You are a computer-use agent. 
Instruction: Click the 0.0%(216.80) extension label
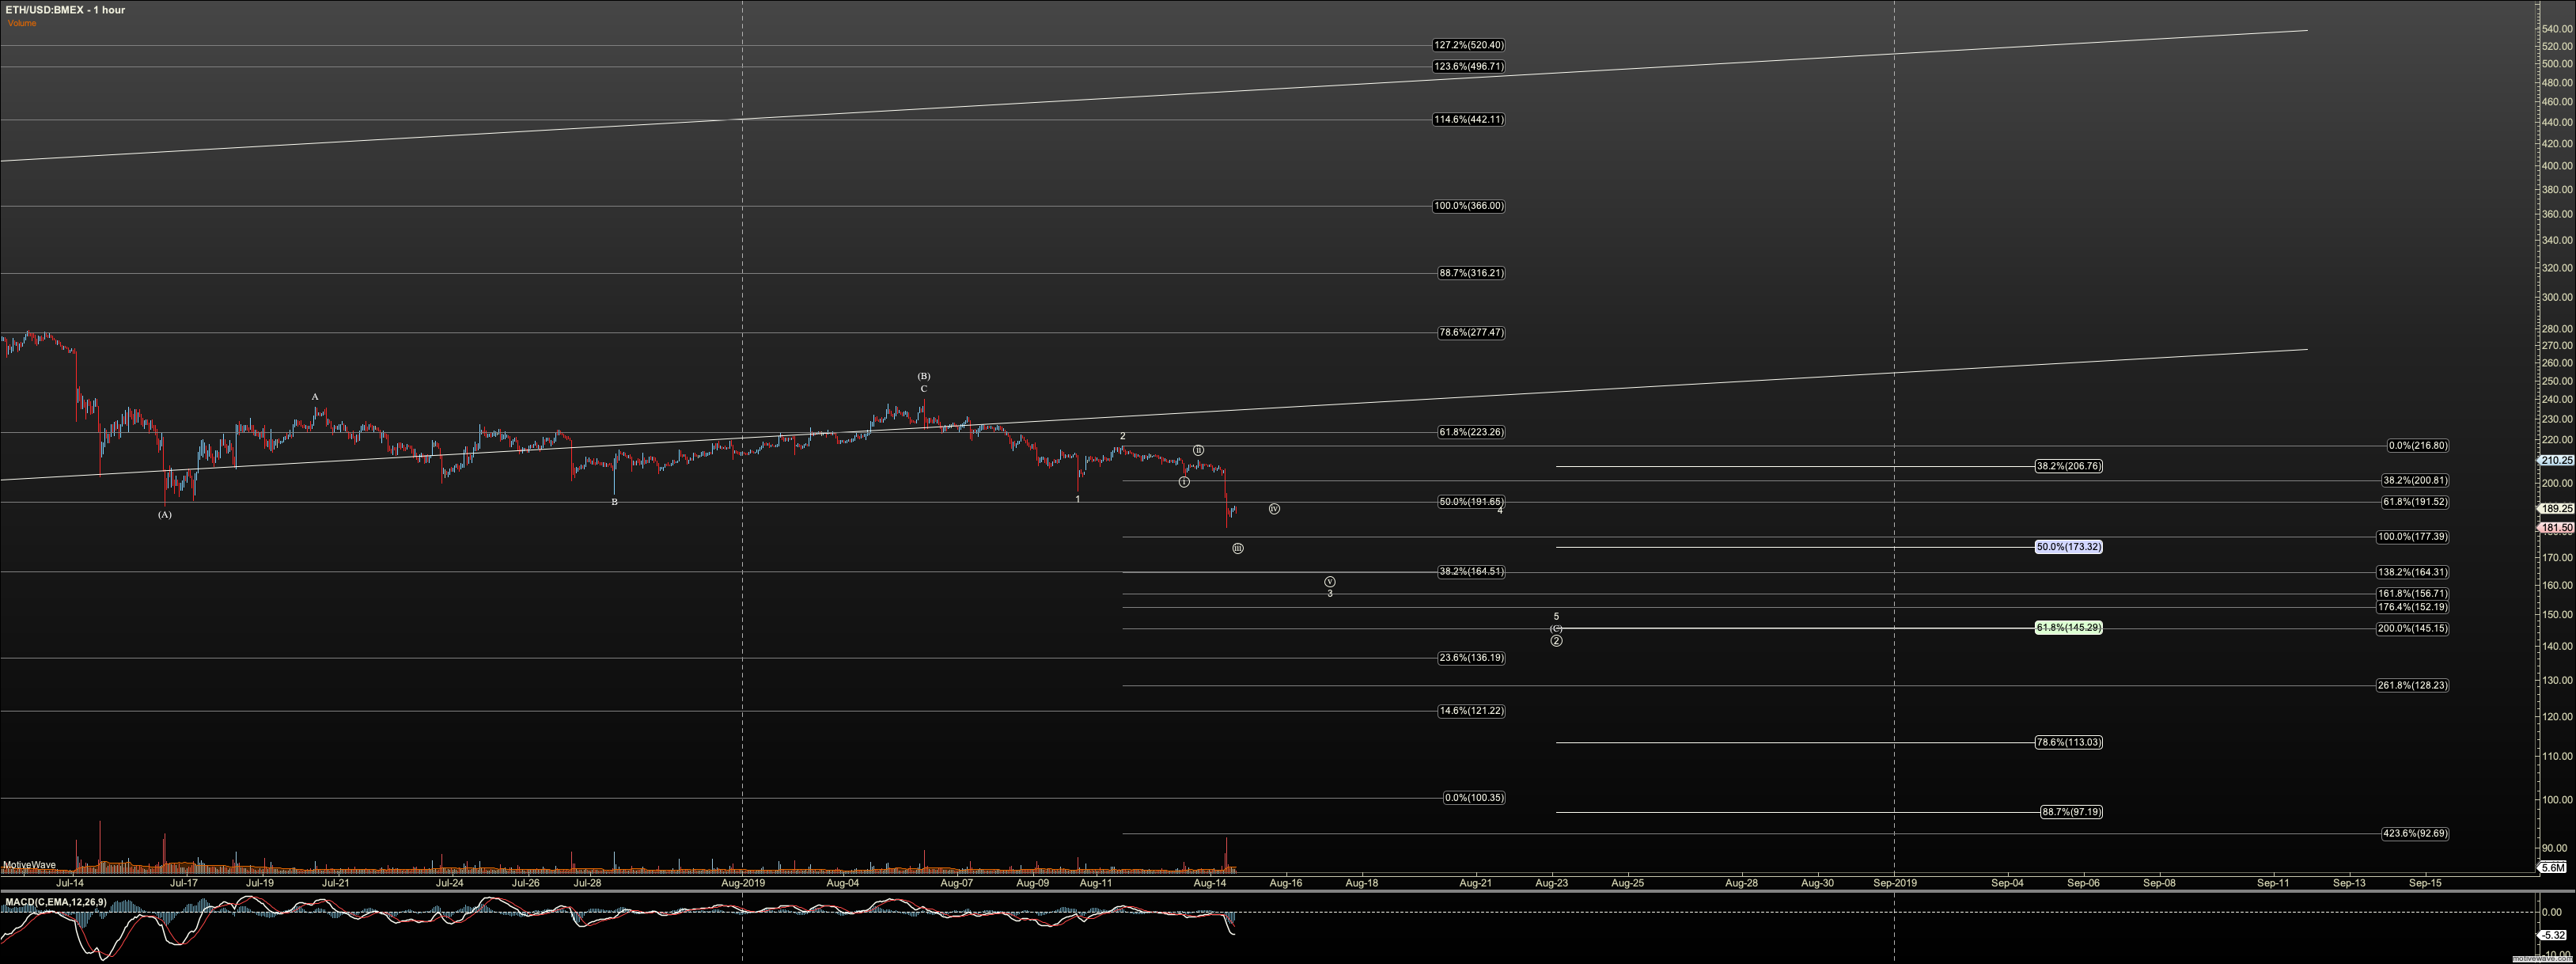point(2418,446)
